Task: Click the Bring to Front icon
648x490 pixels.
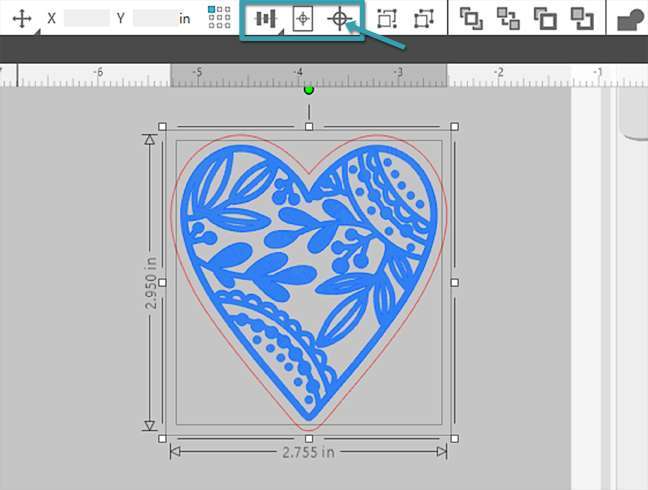Action: click(x=472, y=19)
